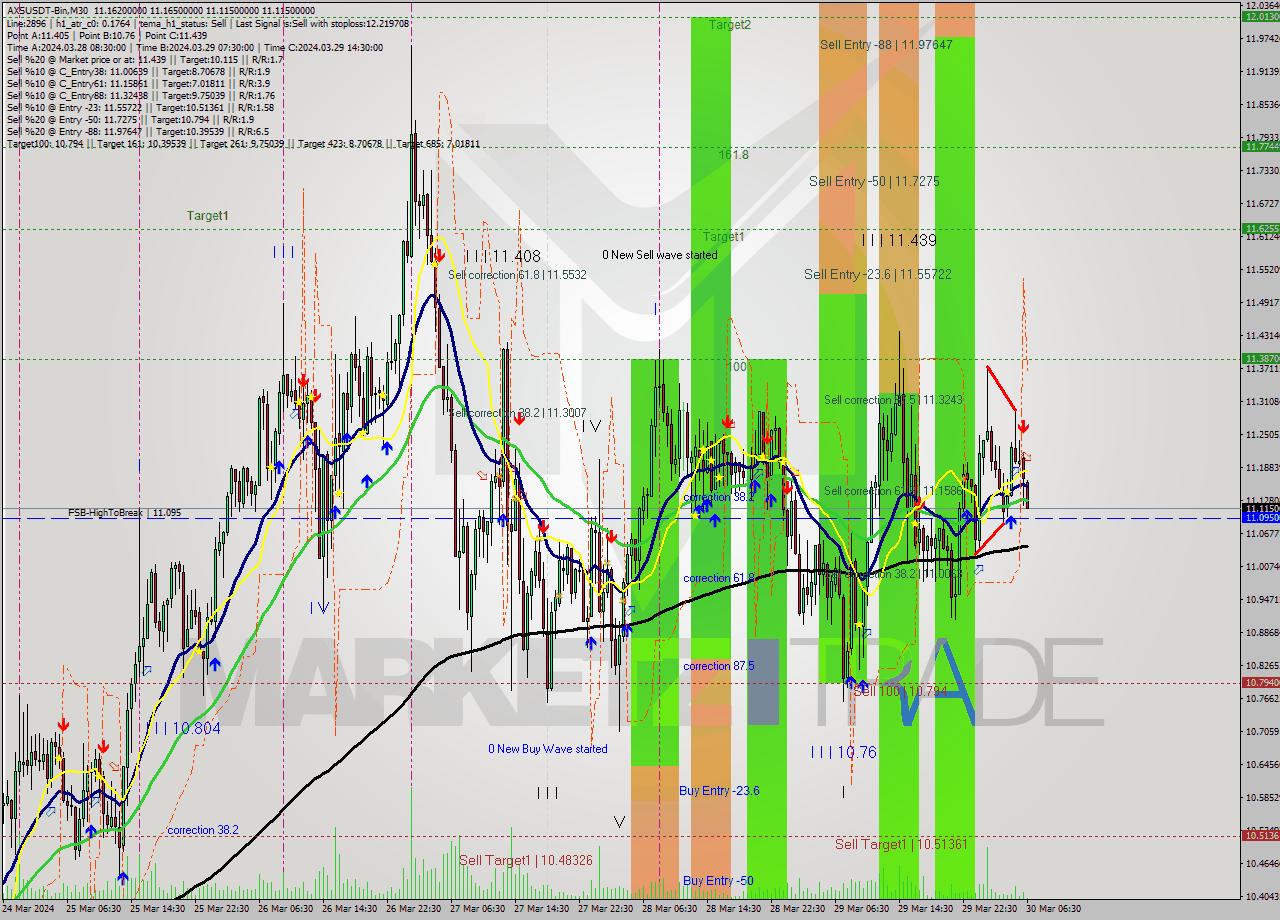Click the 10.4043 axis price value
This screenshot has width=1280, height=920.
coord(1262,896)
